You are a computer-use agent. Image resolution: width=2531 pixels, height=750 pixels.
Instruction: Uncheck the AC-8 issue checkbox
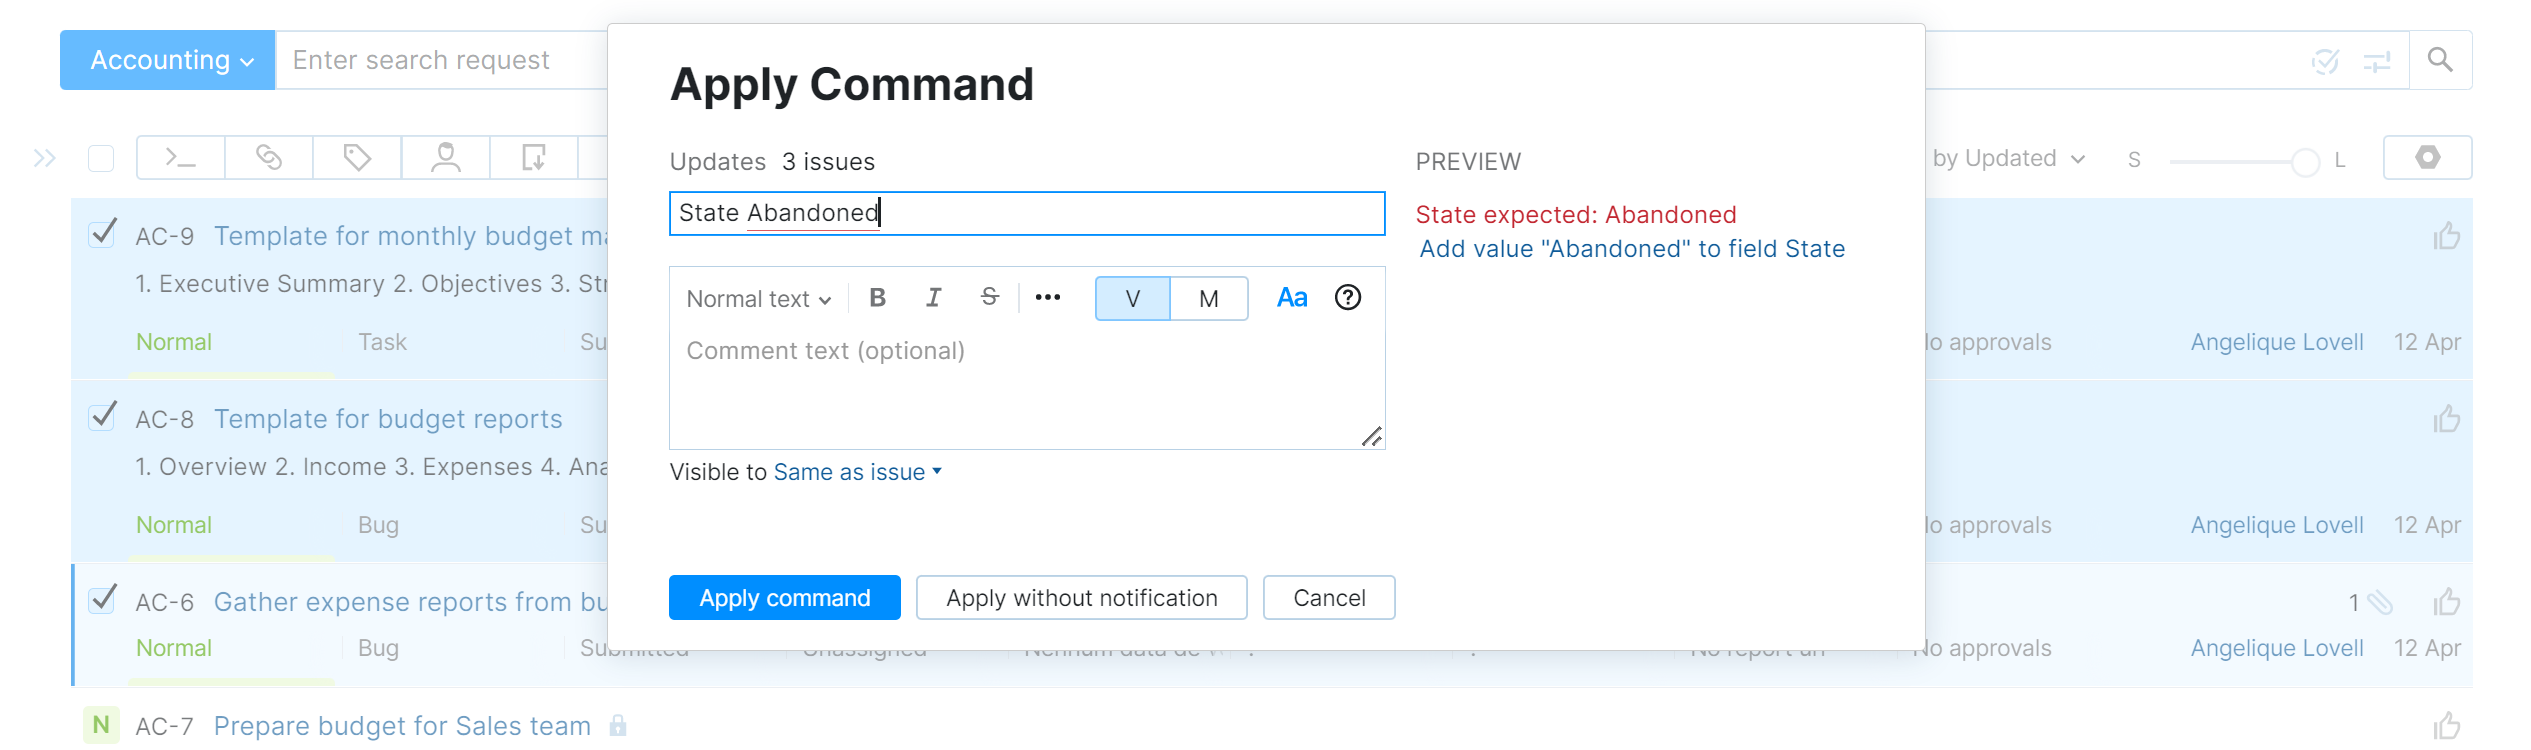click(x=101, y=416)
